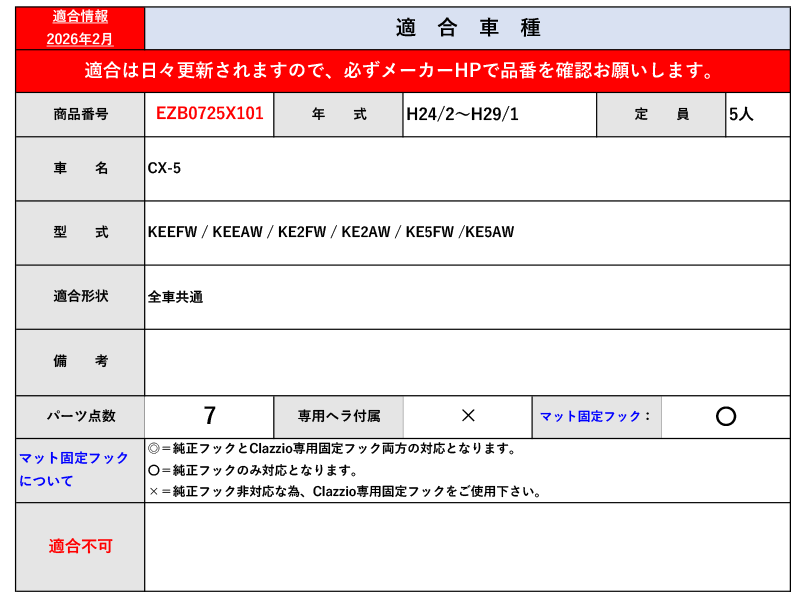This screenshot has height=599, width=800.
Task: Click the × mark beside 専用ヘラ付属
Action: coord(467,416)
